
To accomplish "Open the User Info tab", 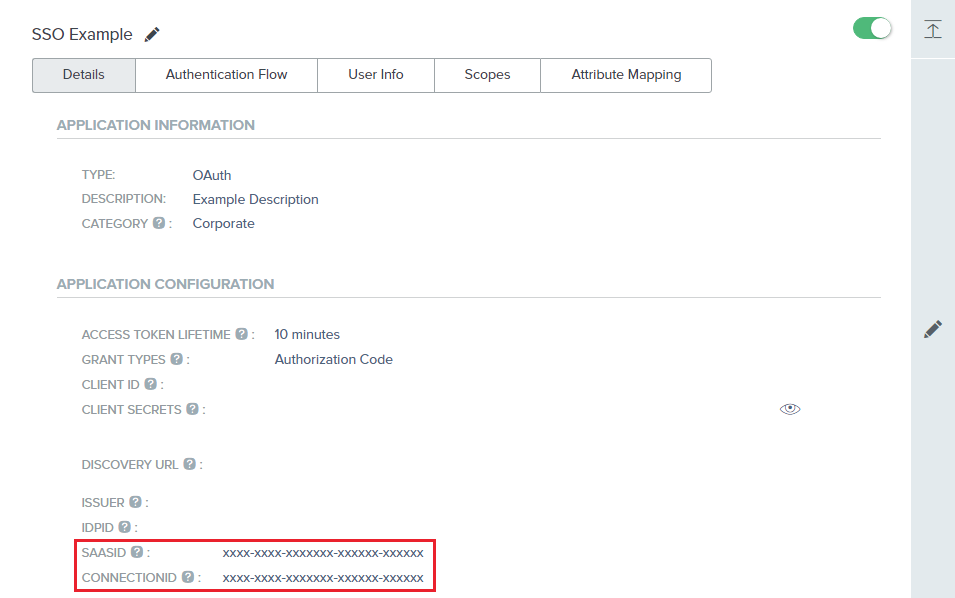I will pyautogui.click(x=375, y=74).
